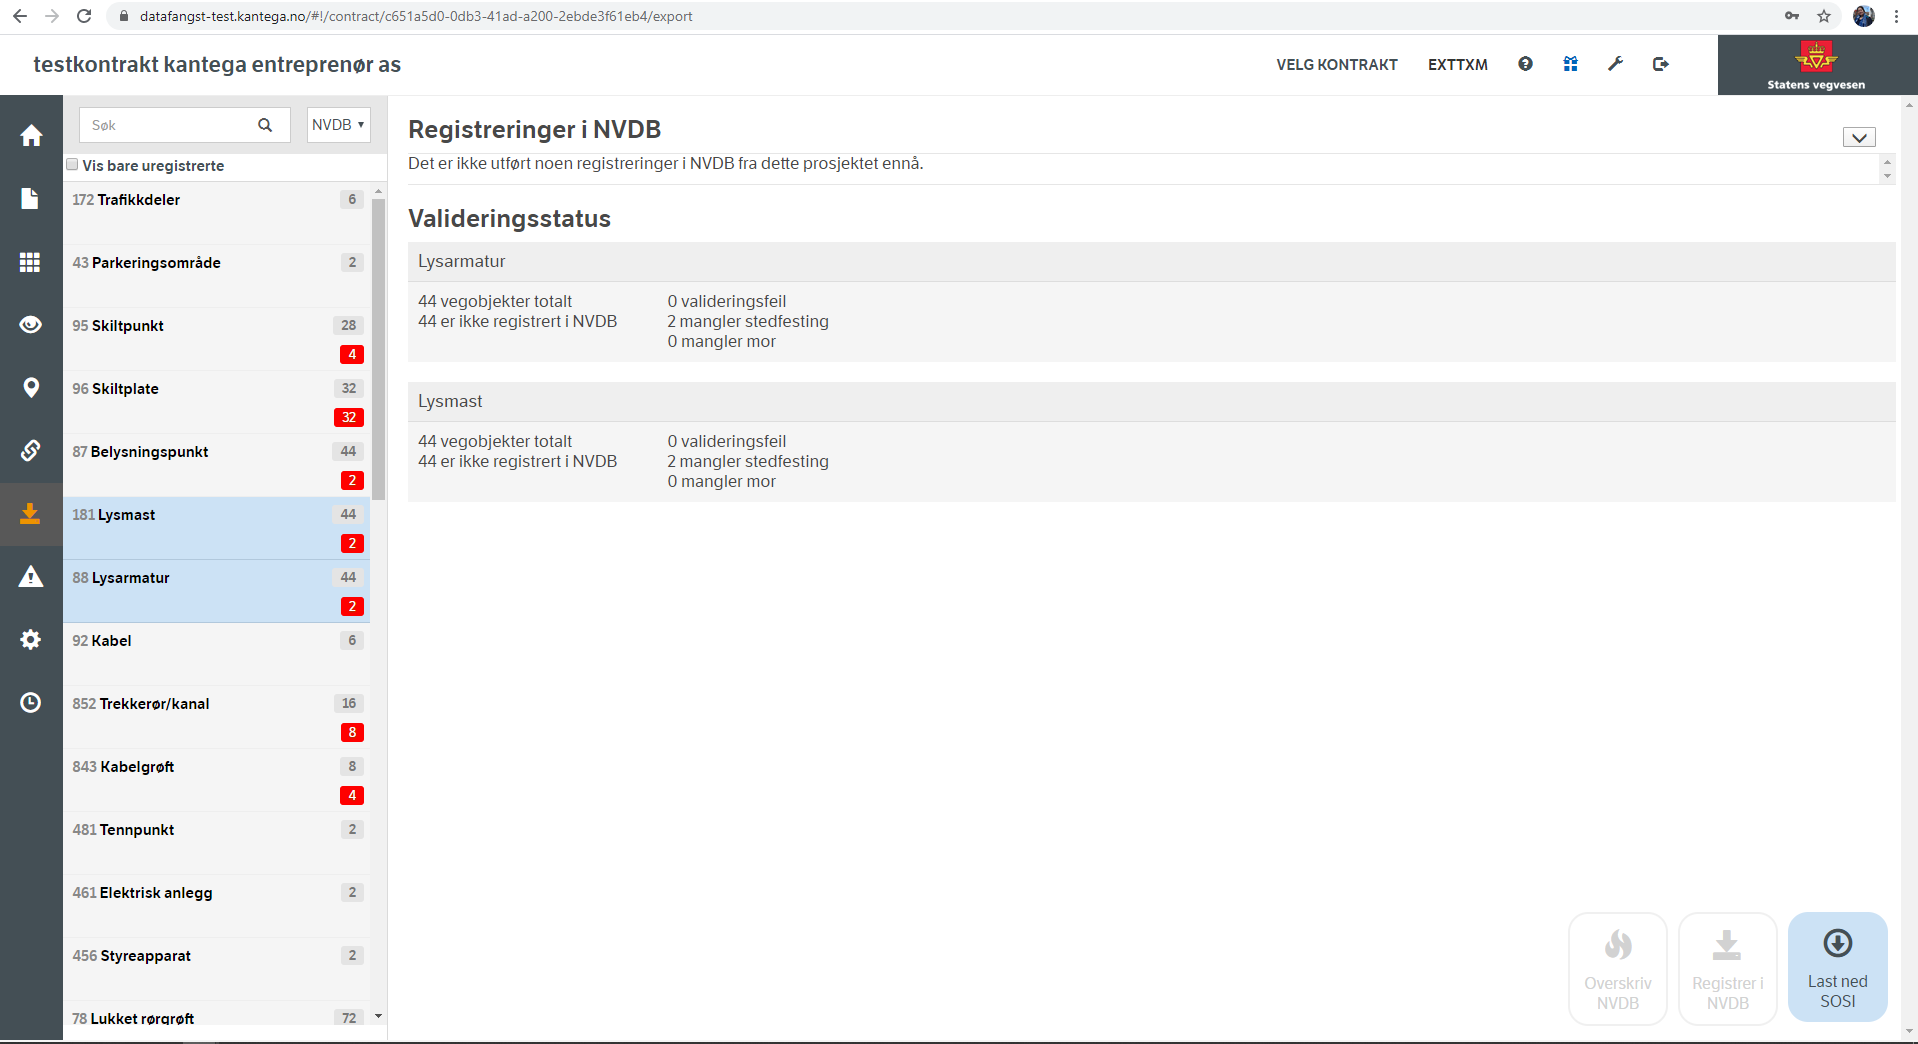
Task: Click list scrollbar down arrow
Action: [378, 1016]
